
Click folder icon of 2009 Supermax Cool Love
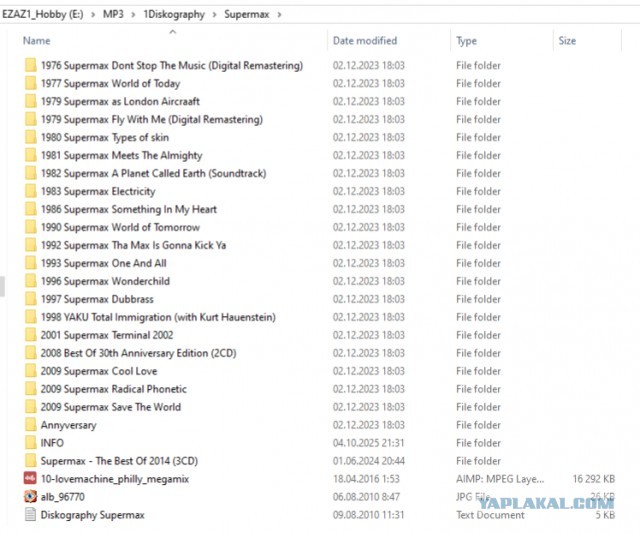pos(31,371)
